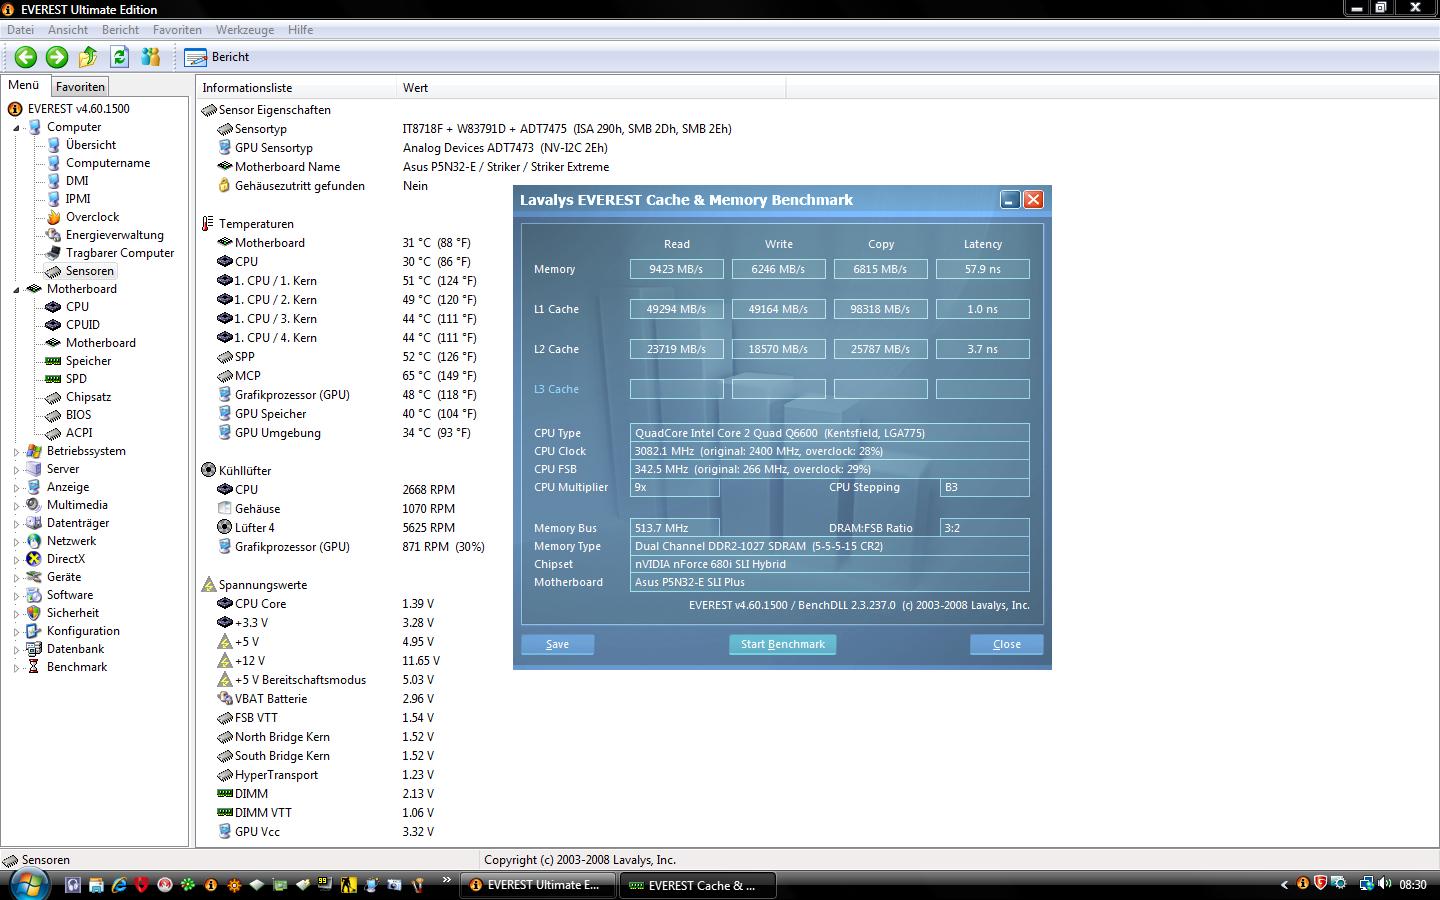Expand the Betriebssystem node
1440x900 pixels.
[x=17, y=452]
